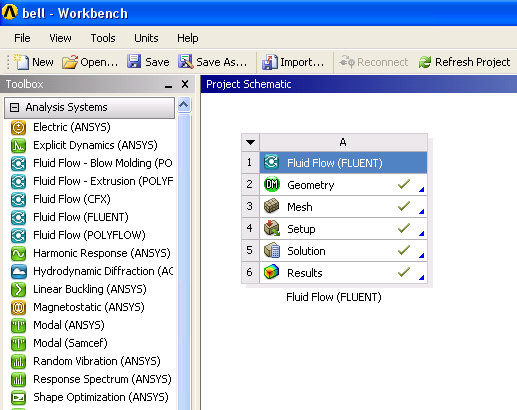Open the Units menu
Image resolution: width=517 pixels, height=410 pixels.
tap(146, 38)
